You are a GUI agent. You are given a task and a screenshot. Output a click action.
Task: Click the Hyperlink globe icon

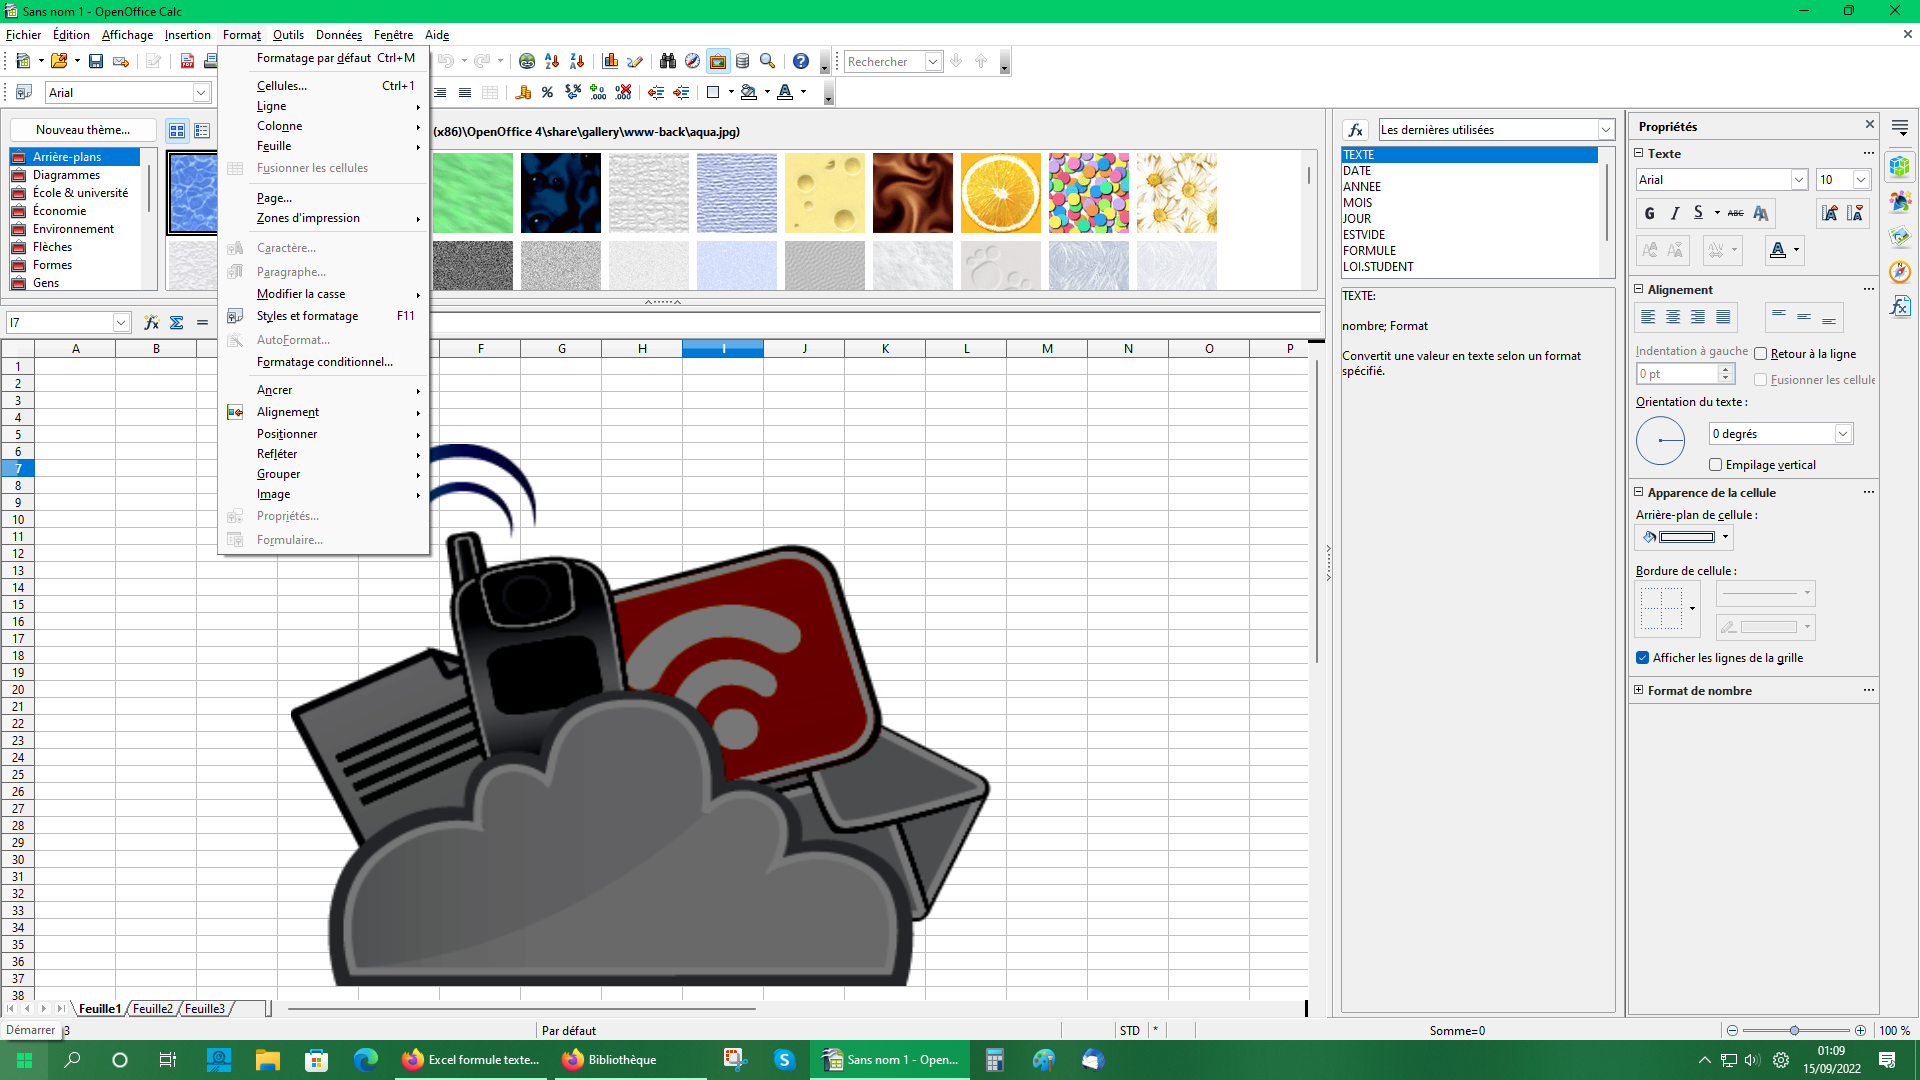pyautogui.click(x=526, y=61)
